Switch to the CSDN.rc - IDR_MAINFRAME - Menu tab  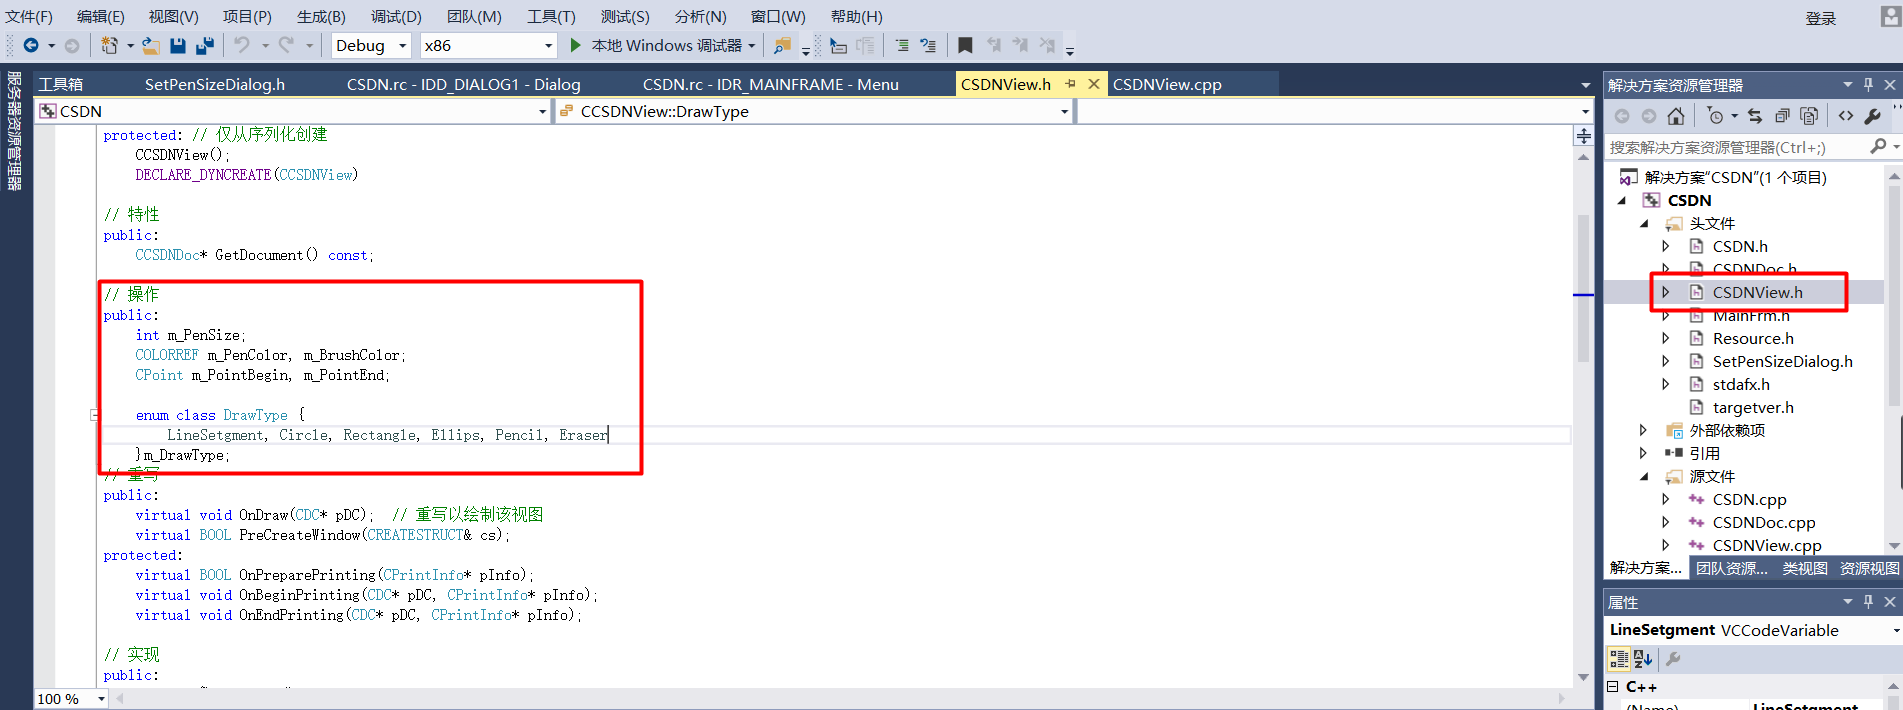pyautogui.click(x=770, y=84)
